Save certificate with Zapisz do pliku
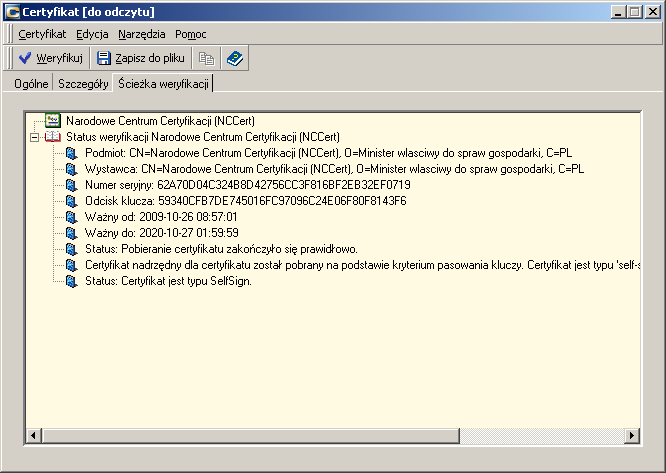666x473 pixels. point(141,58)
